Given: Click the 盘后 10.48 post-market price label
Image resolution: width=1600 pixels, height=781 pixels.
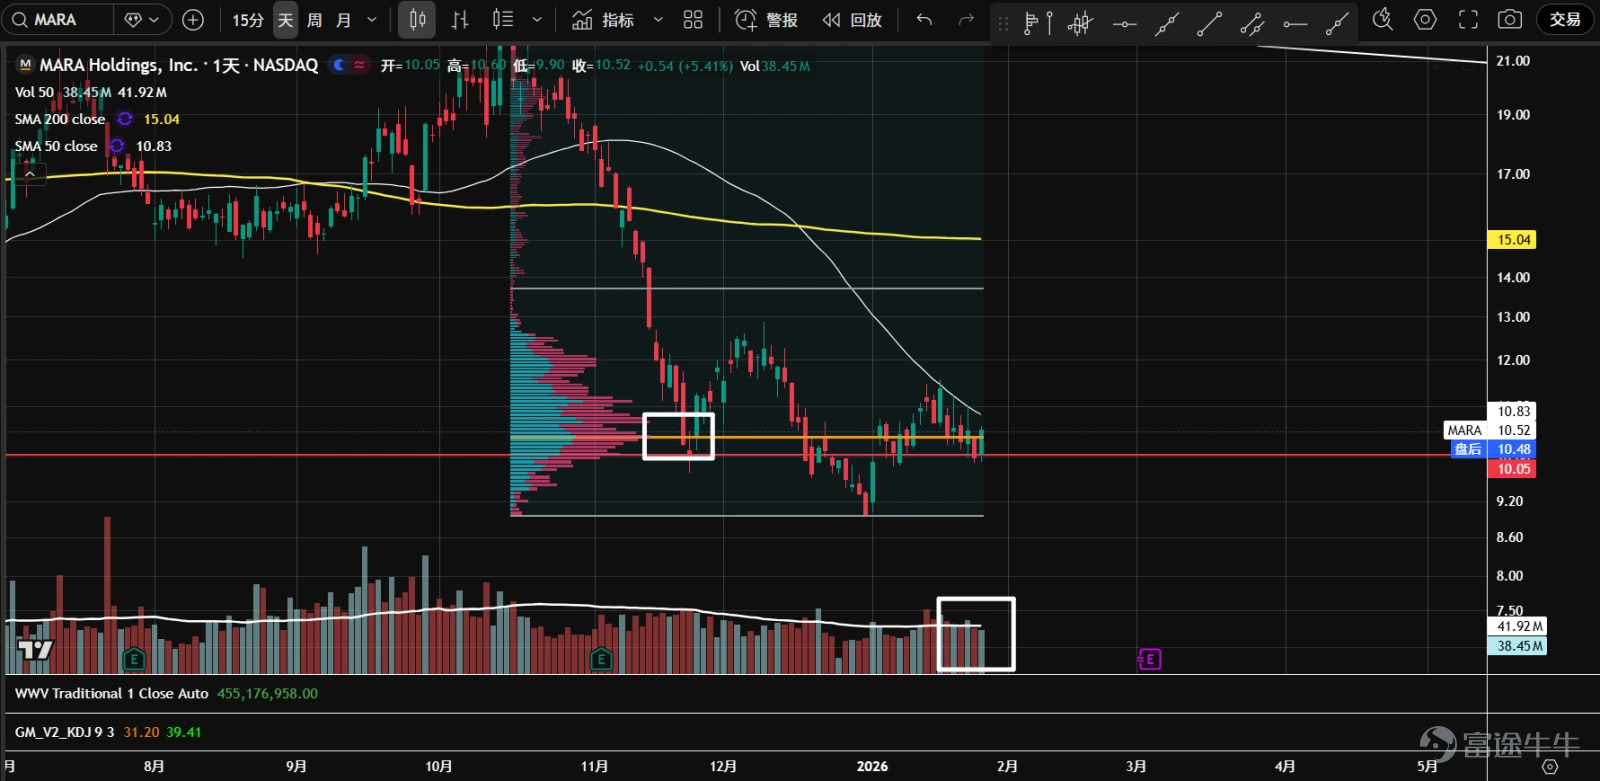Looking at the screenshot, I should [1492, 450].
